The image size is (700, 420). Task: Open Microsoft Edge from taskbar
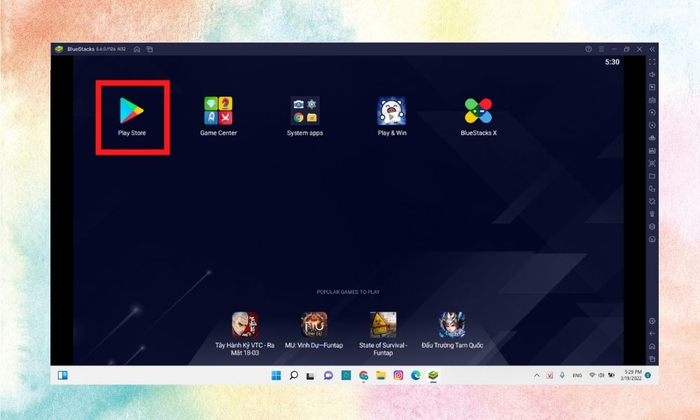416,375
